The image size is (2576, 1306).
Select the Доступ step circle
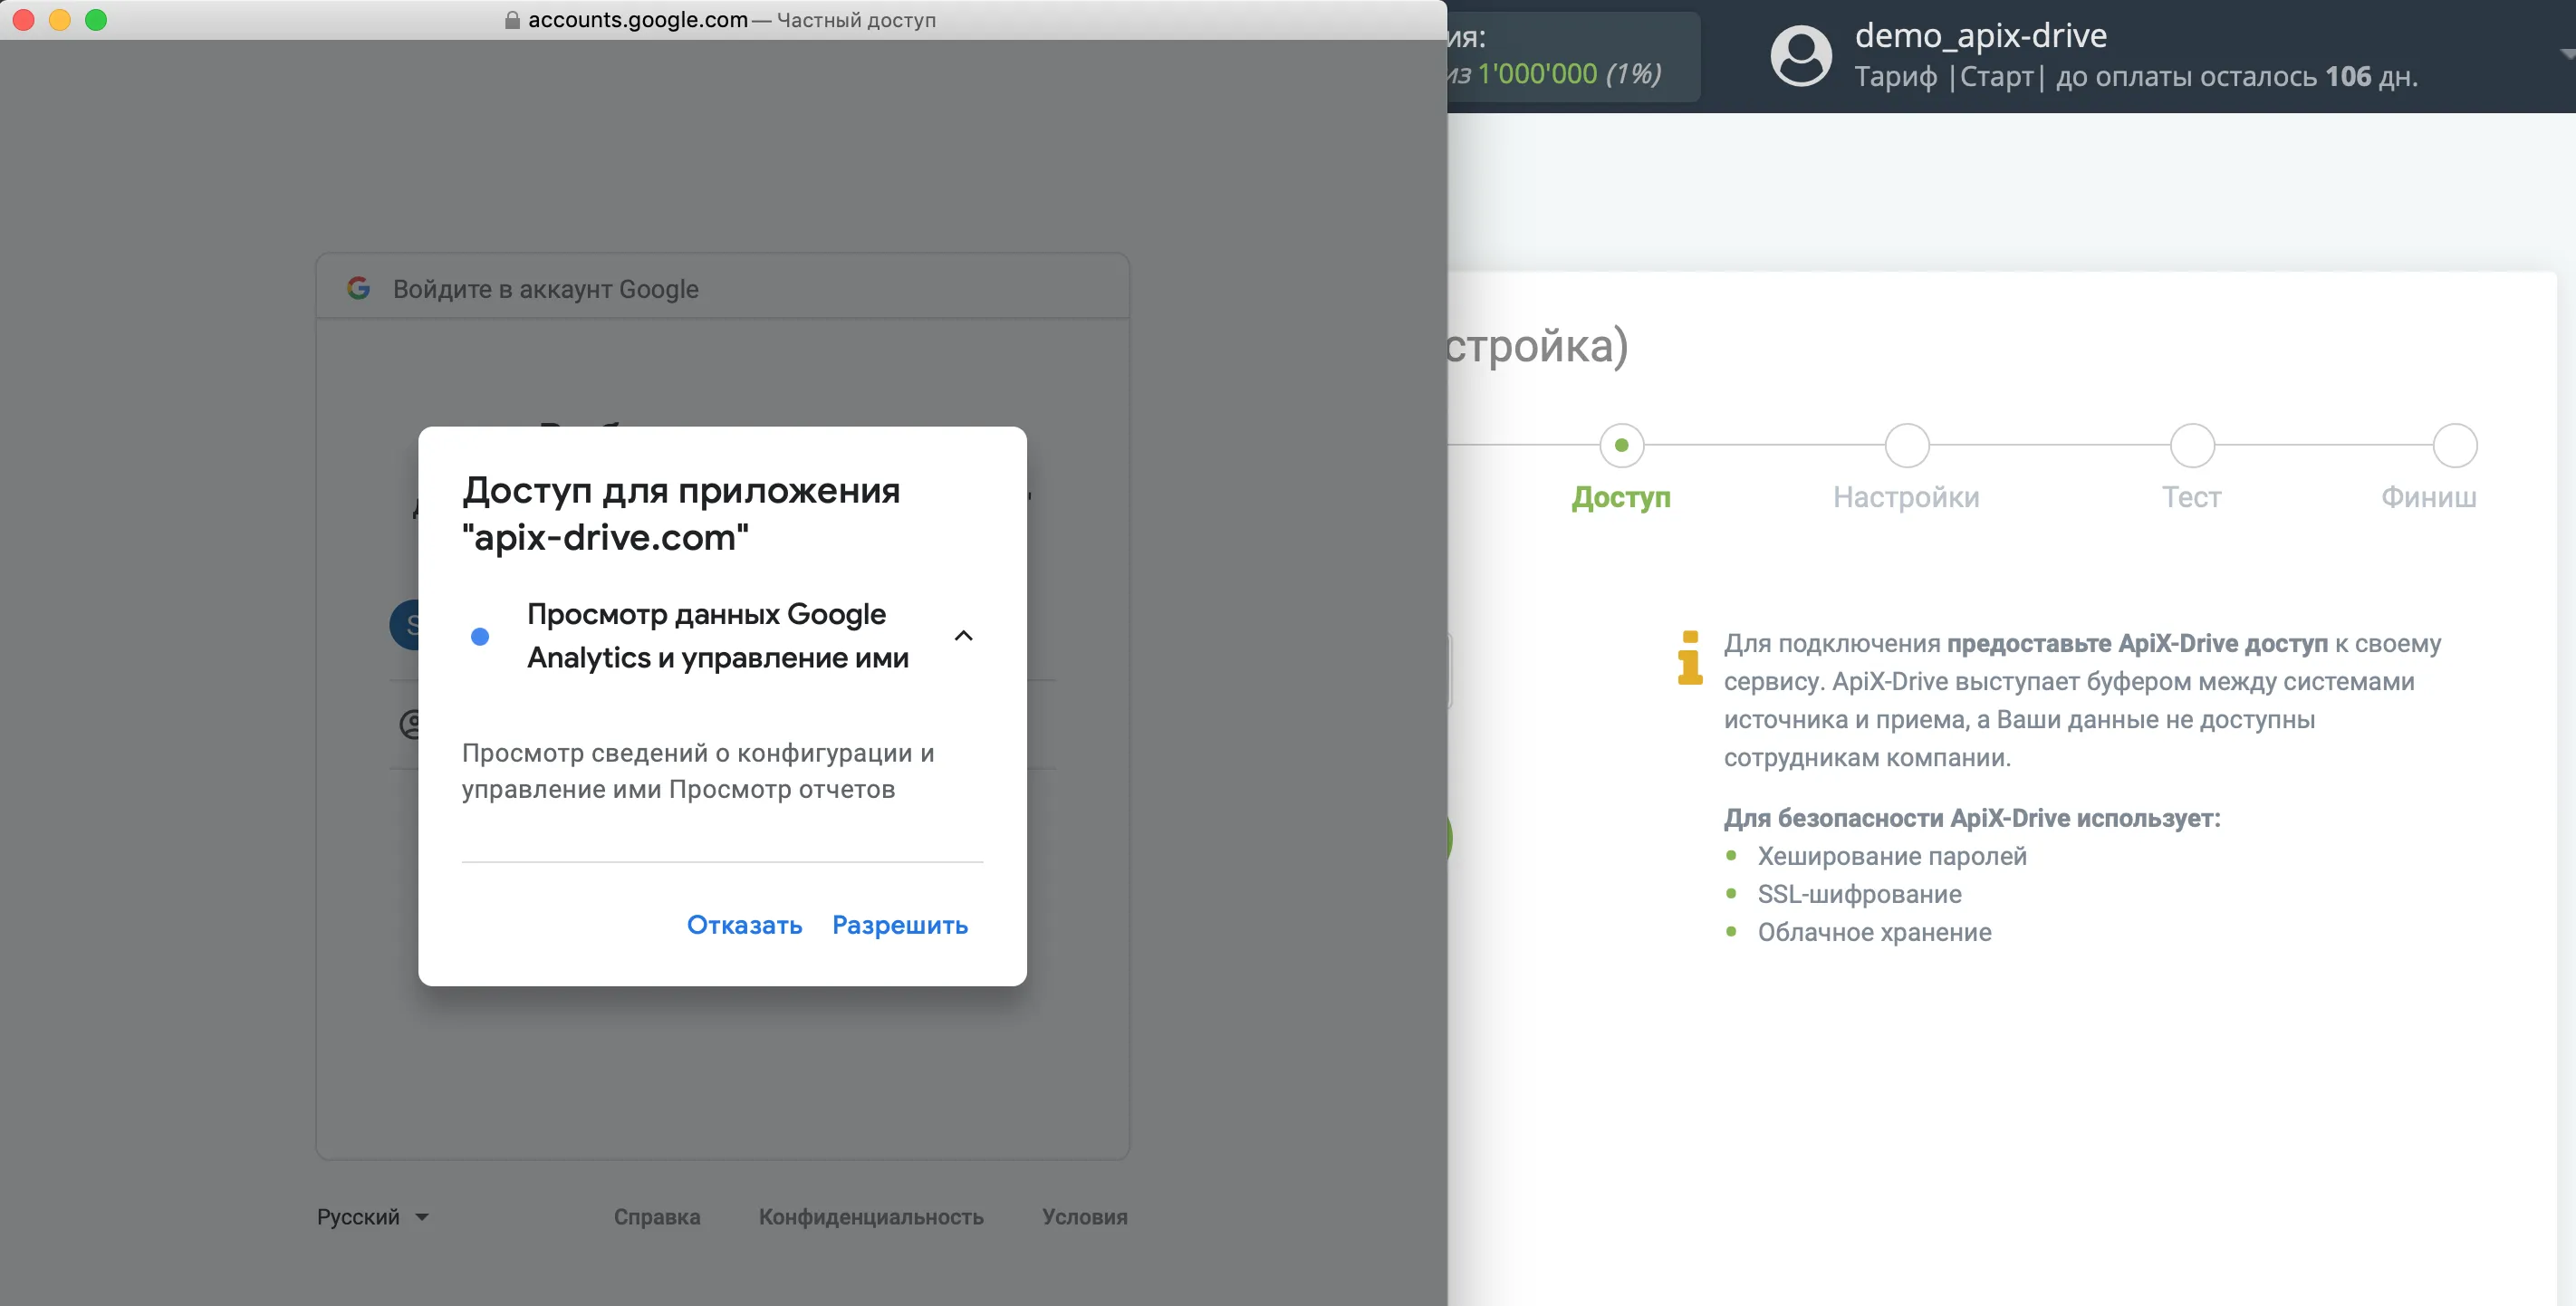click(1621, 445)
